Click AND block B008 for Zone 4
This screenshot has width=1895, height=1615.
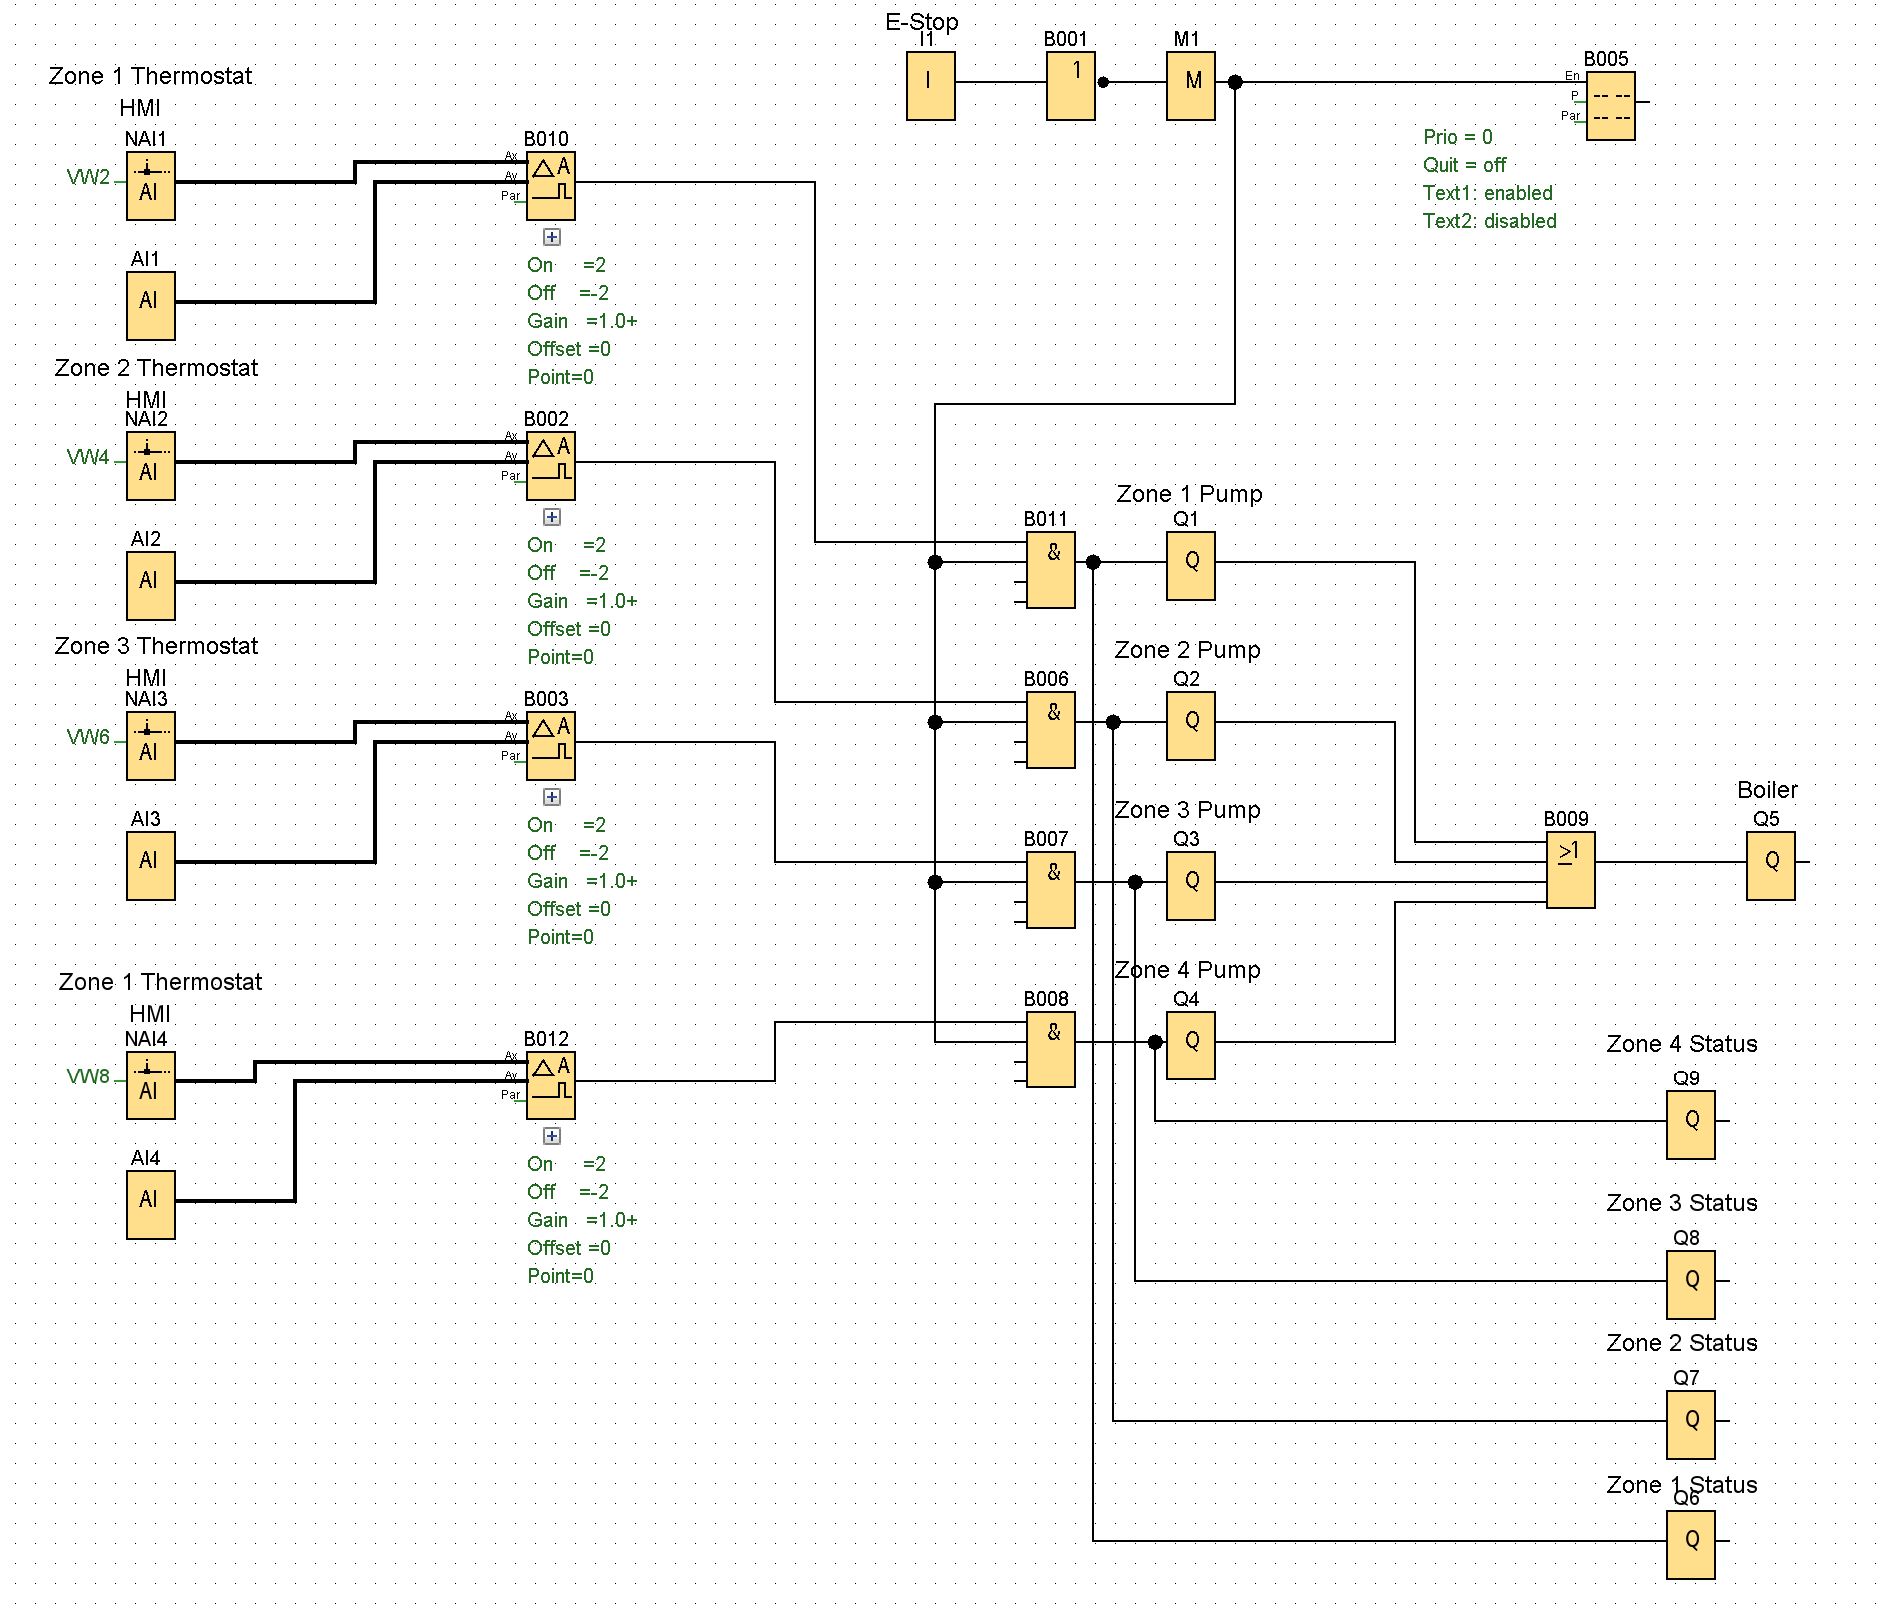(x=1049, y=1046)
